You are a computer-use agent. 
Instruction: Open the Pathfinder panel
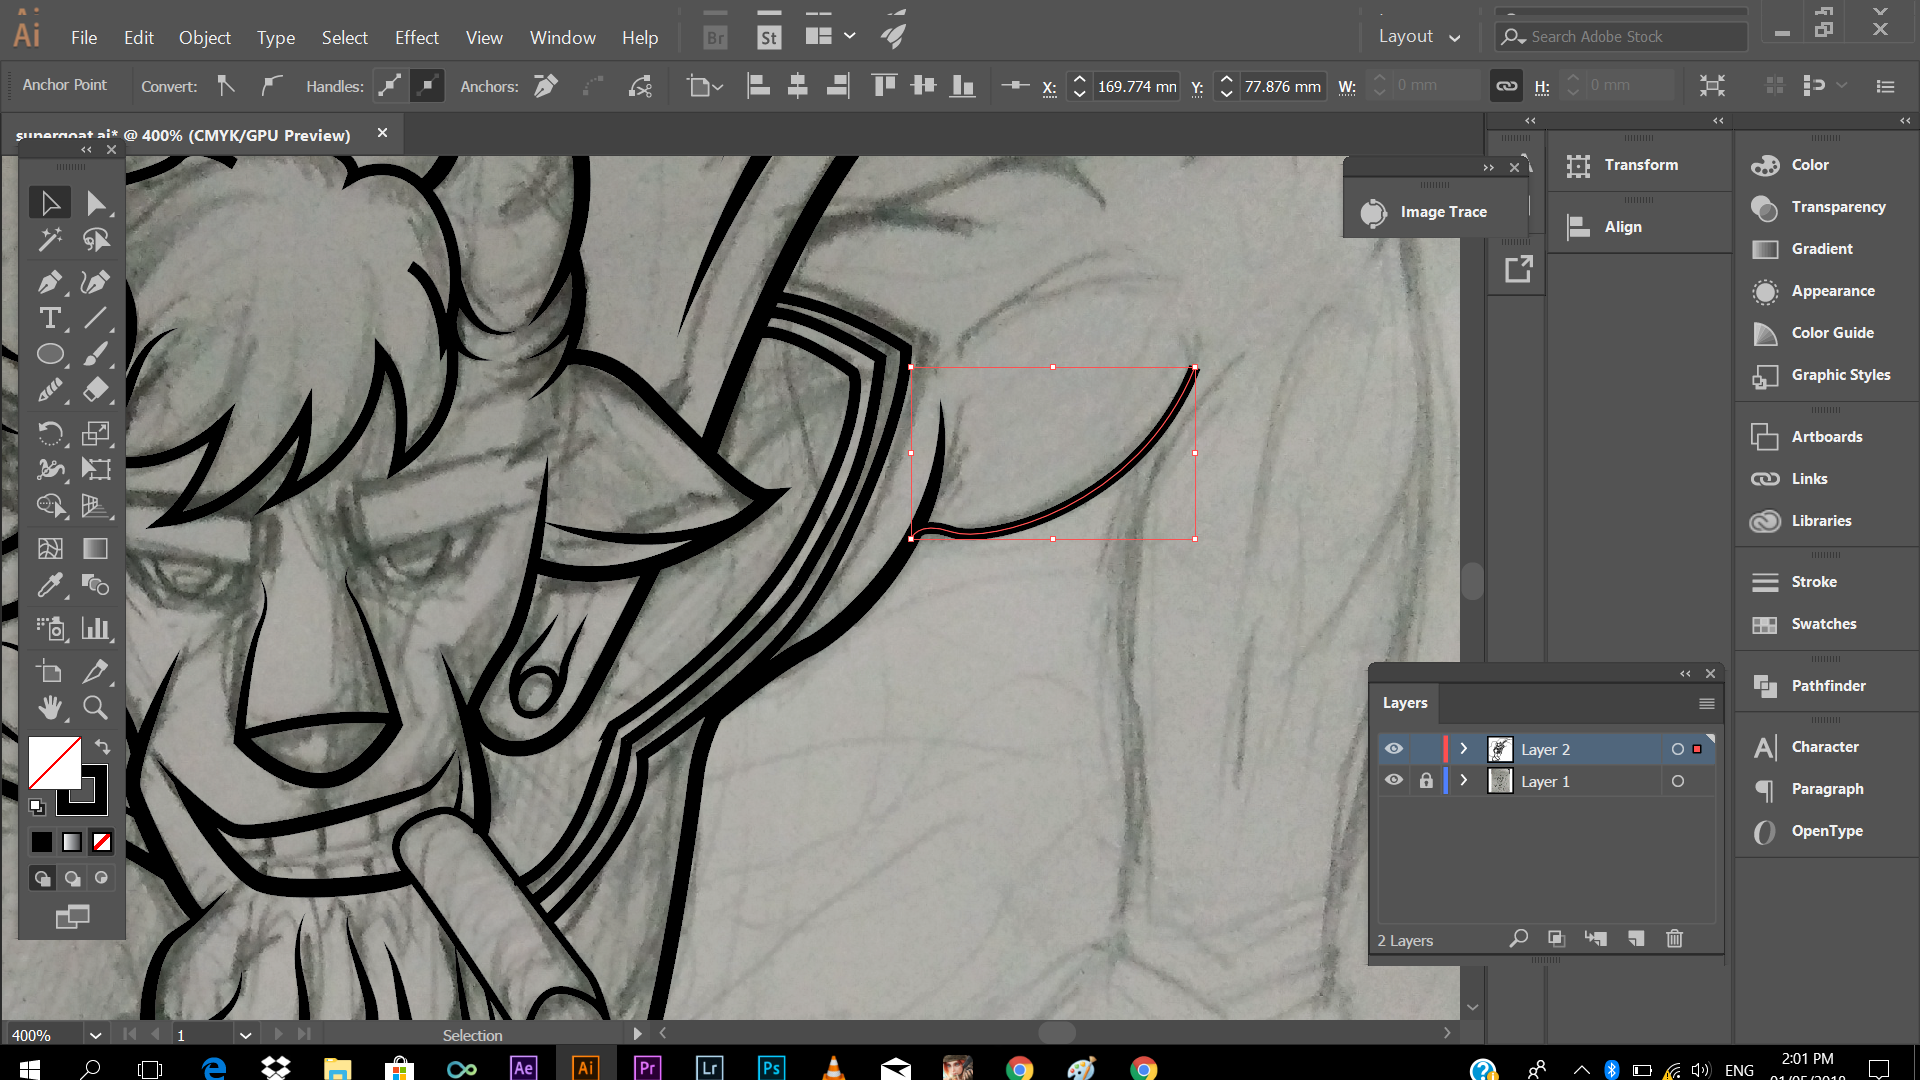[1827, 685]
